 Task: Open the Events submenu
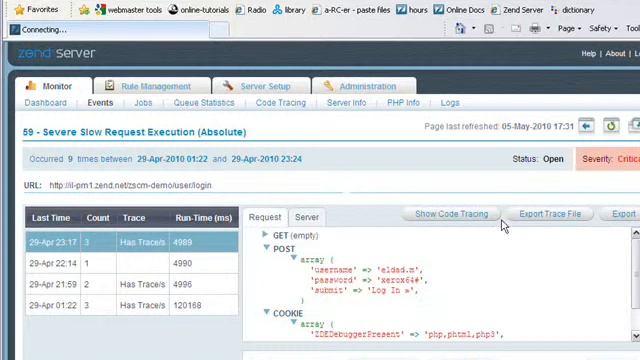click(x=100, y=103)
